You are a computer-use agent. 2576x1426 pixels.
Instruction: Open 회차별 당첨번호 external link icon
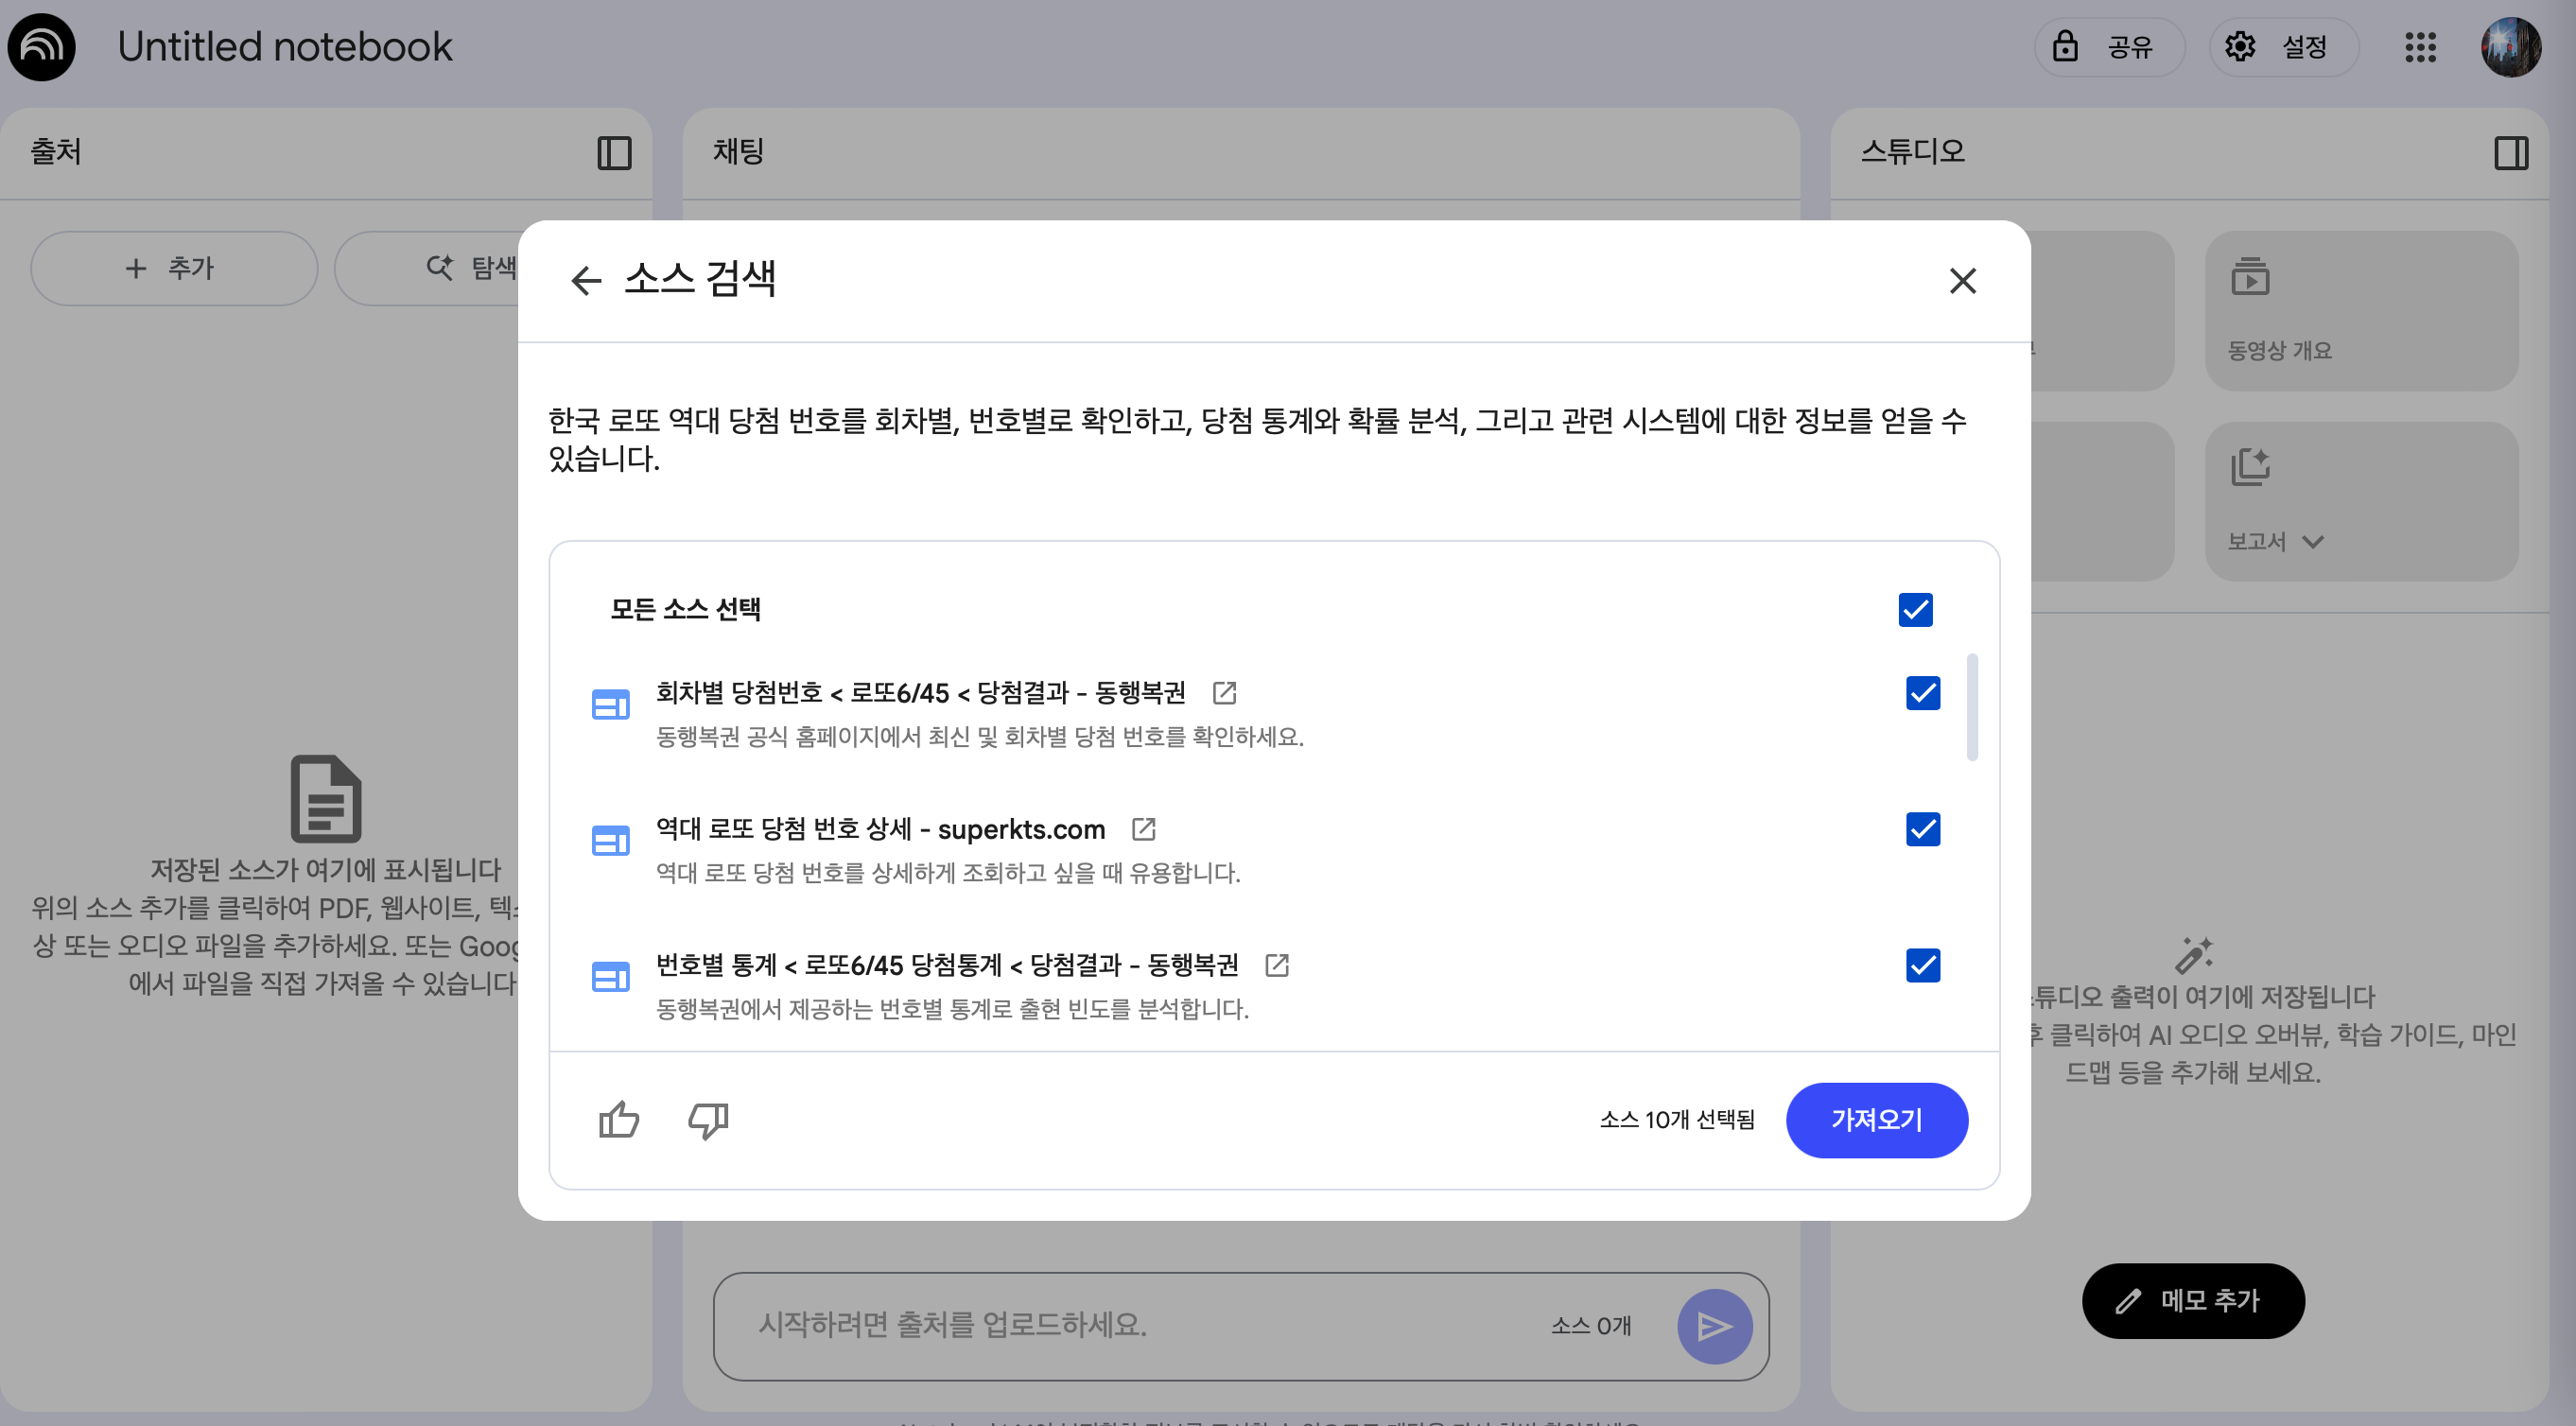click(1224, 692)
